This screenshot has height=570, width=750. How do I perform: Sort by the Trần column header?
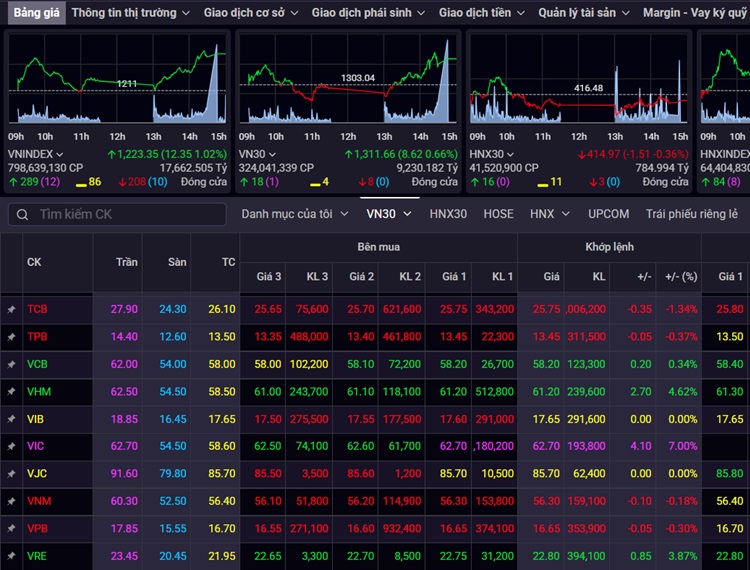(x=126, y=262)
